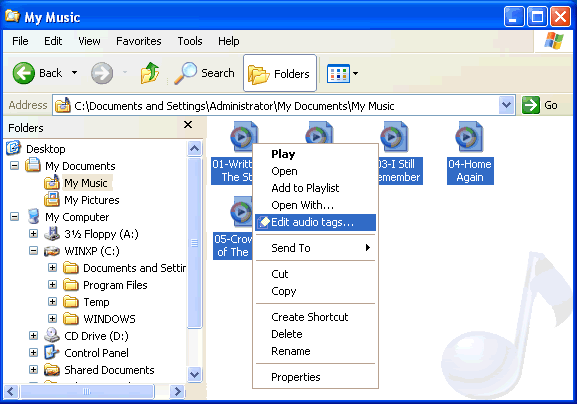This screenshot has height=404, width=577.
Task: Expand CD Drive (D:) node
Action: click(x=33, y=336)
